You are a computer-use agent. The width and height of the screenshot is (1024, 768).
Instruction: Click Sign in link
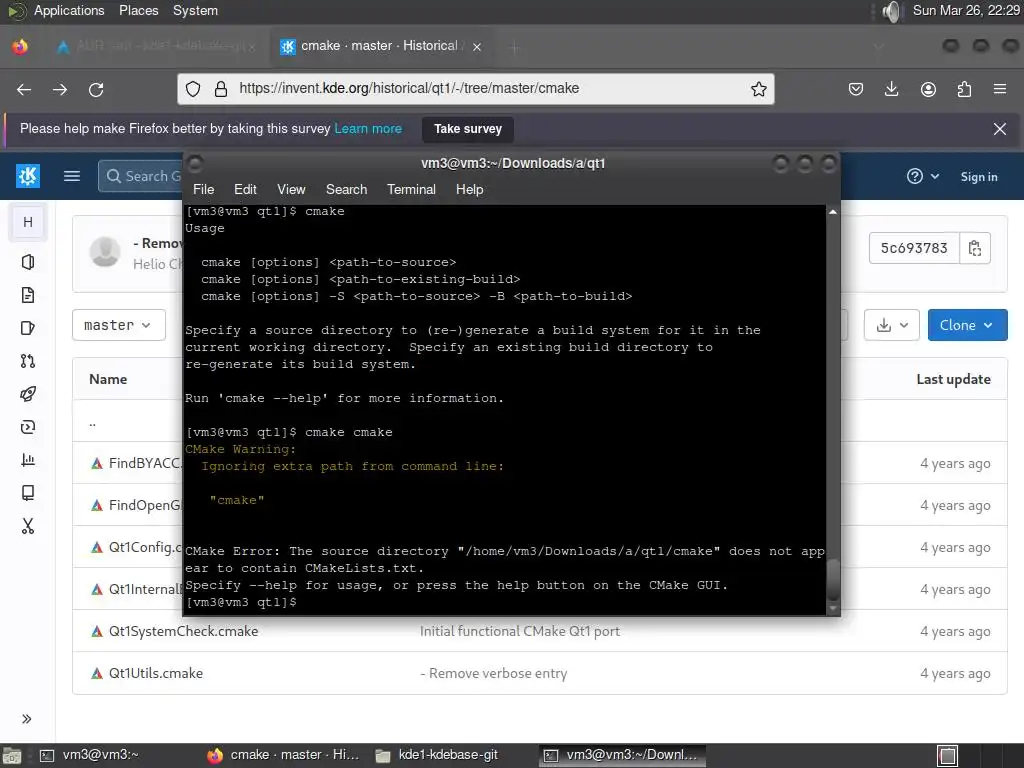[978, 176]
